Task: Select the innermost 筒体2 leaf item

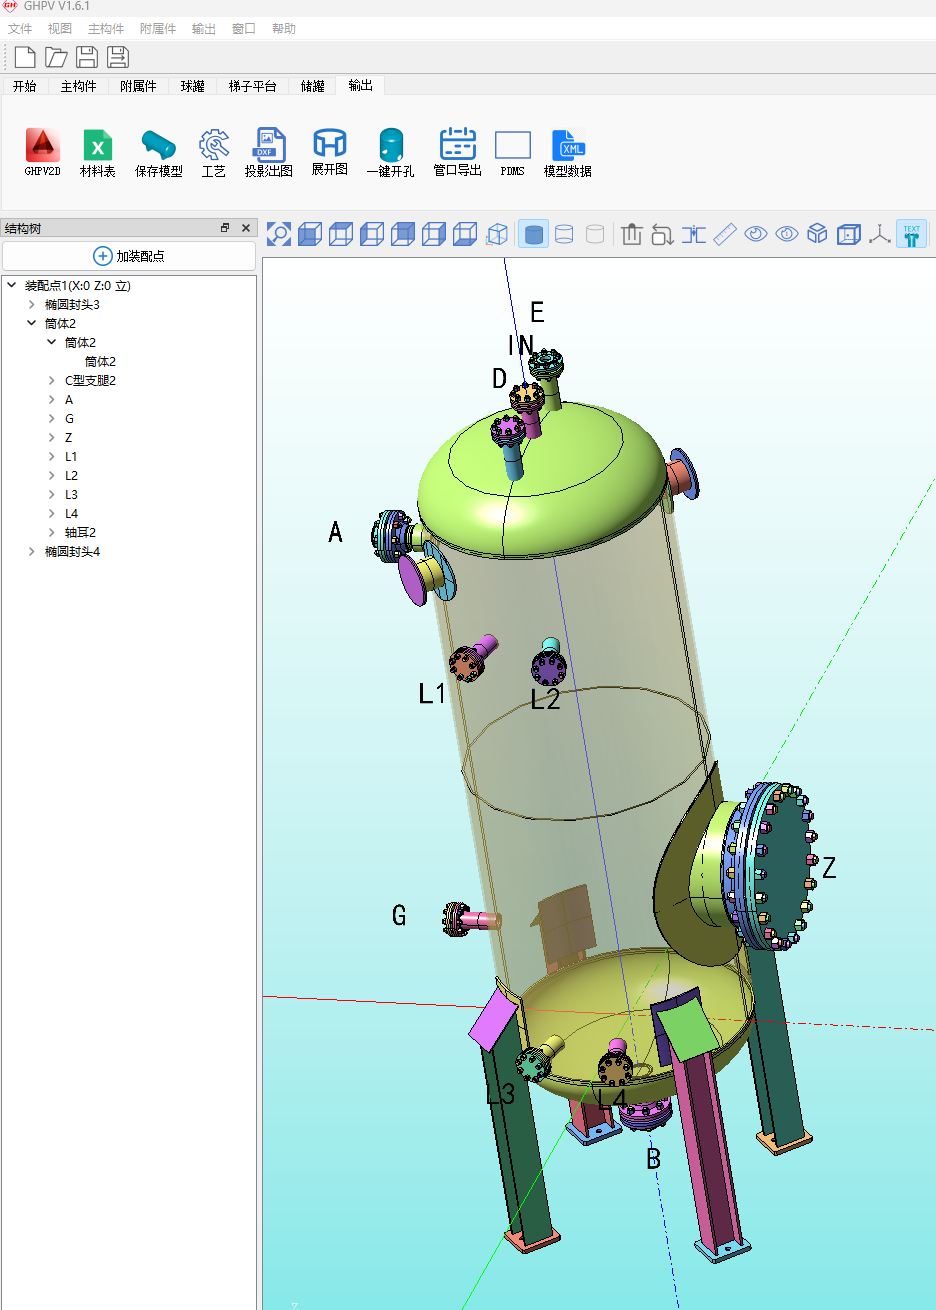Action: click(100, 361)
